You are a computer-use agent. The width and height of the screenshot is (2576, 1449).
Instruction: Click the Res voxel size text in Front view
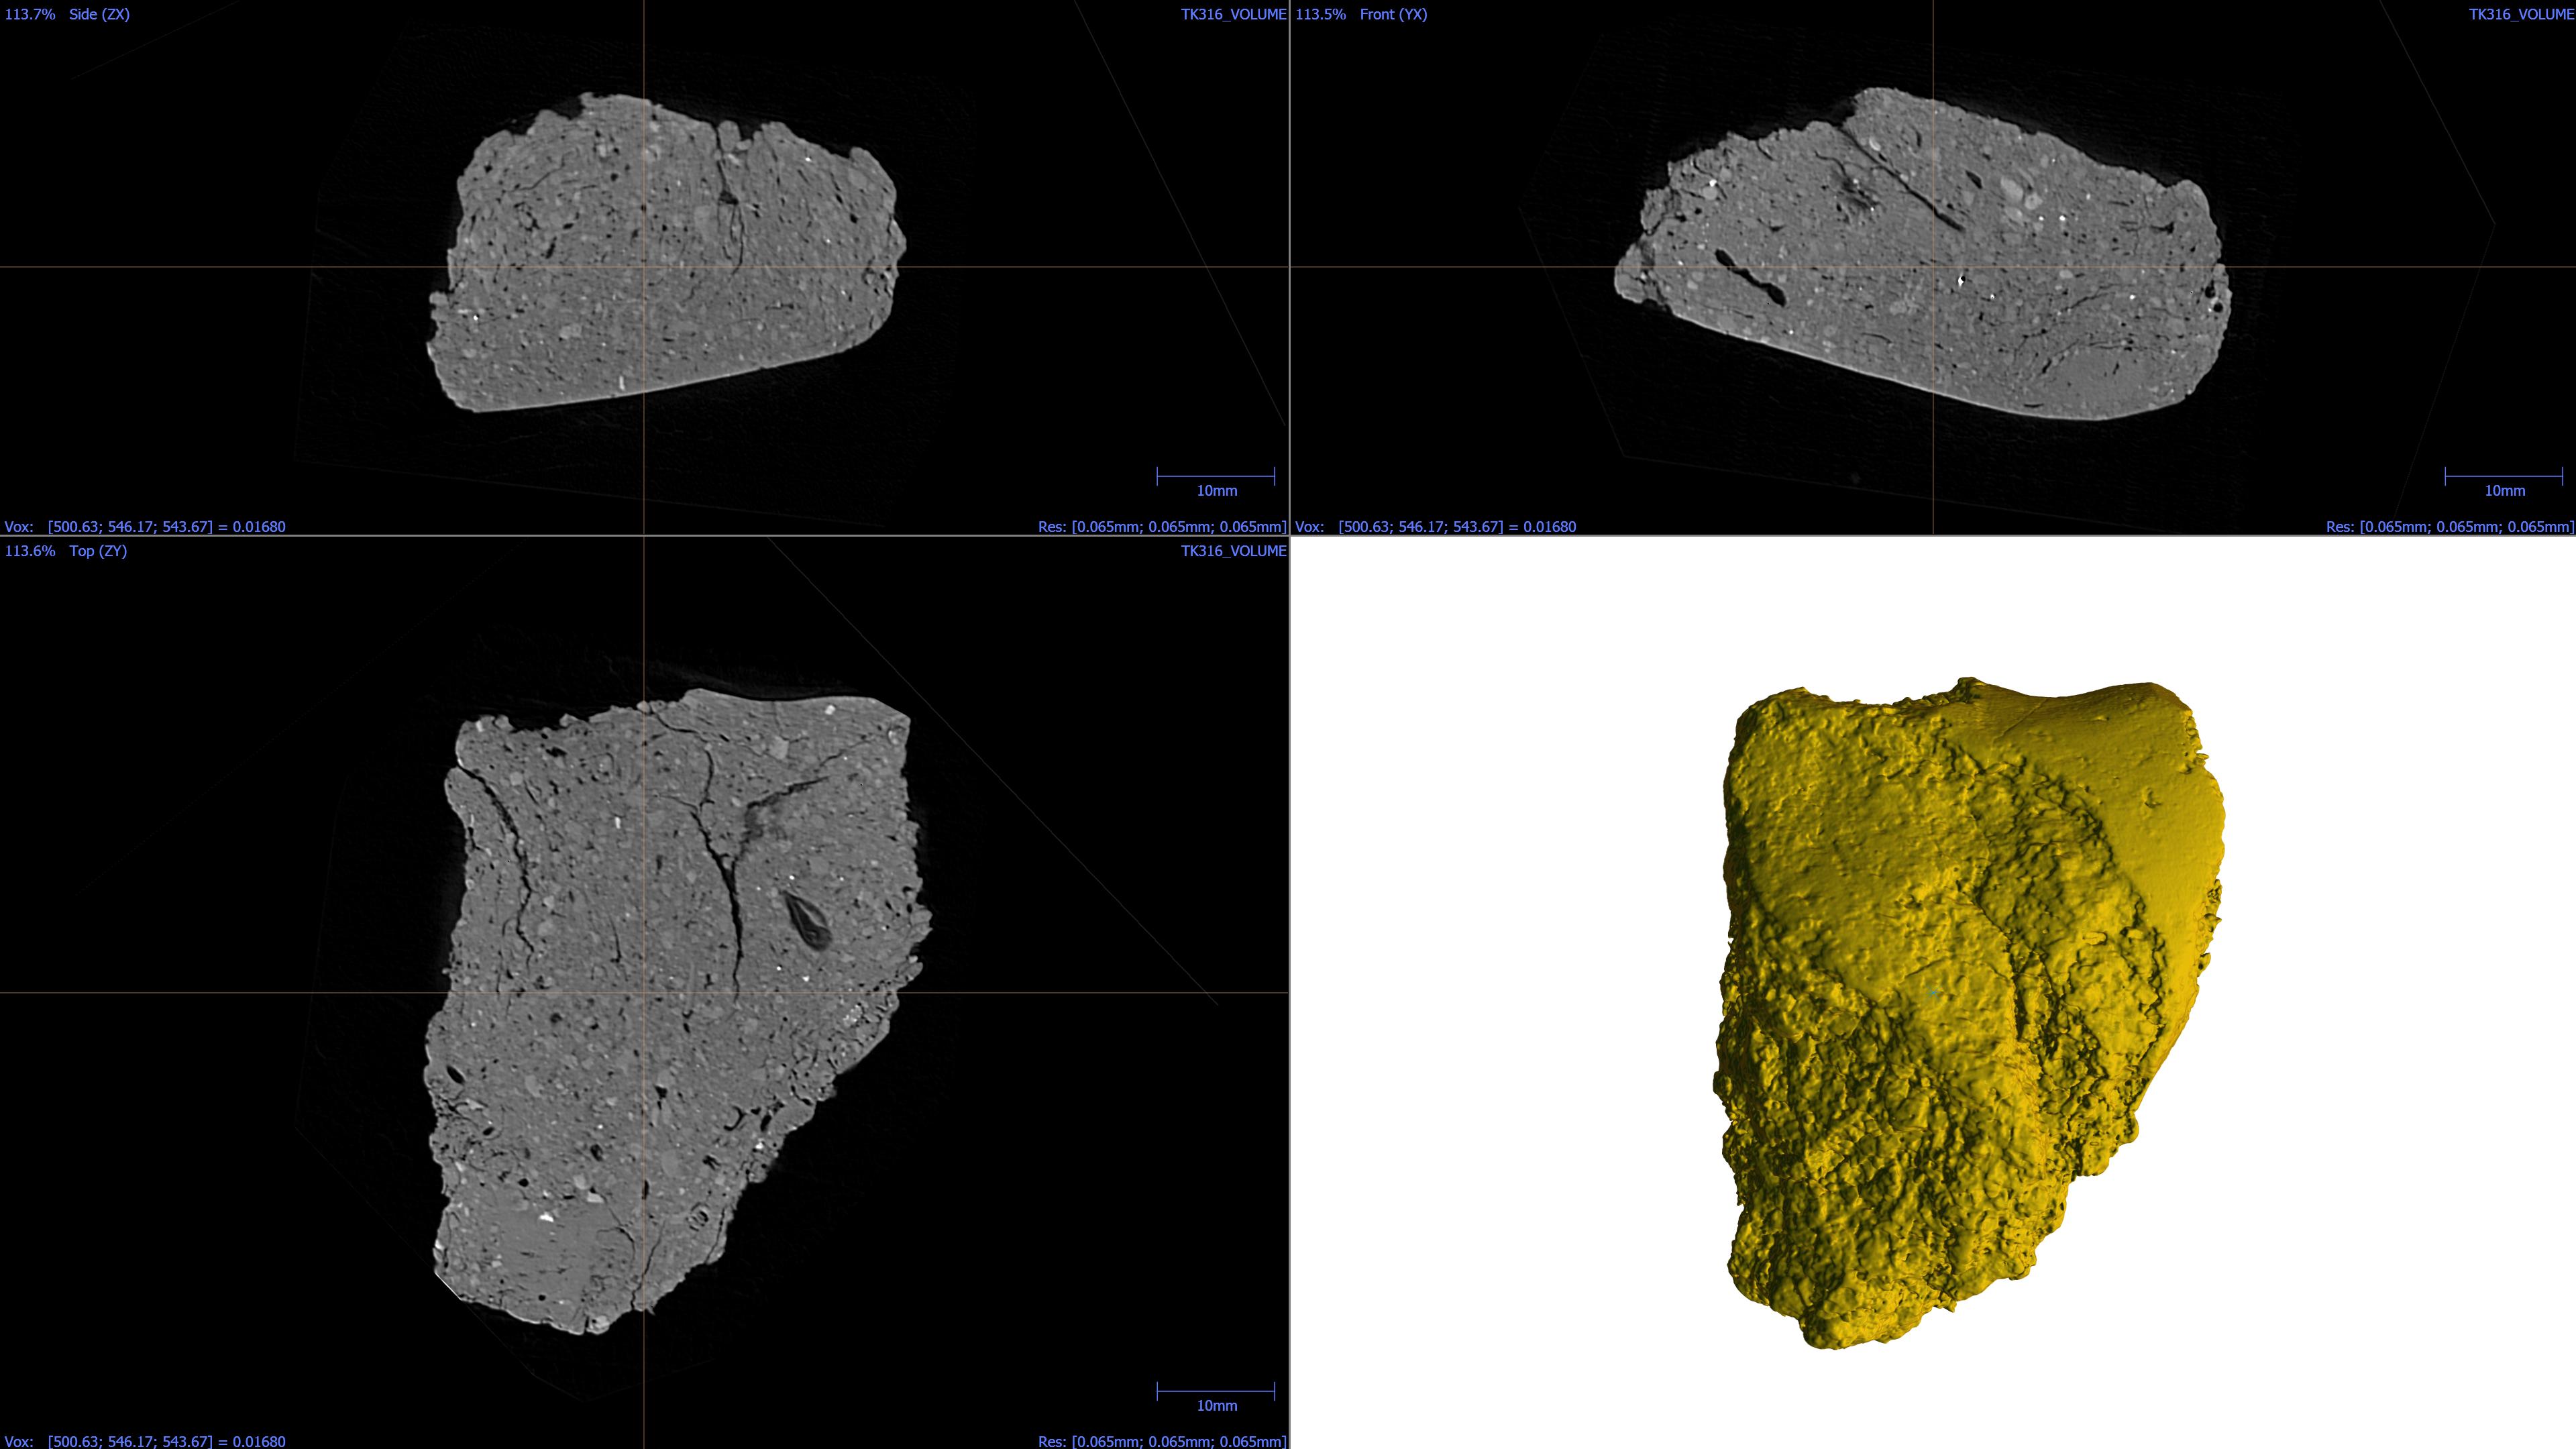coord(2450,527)
